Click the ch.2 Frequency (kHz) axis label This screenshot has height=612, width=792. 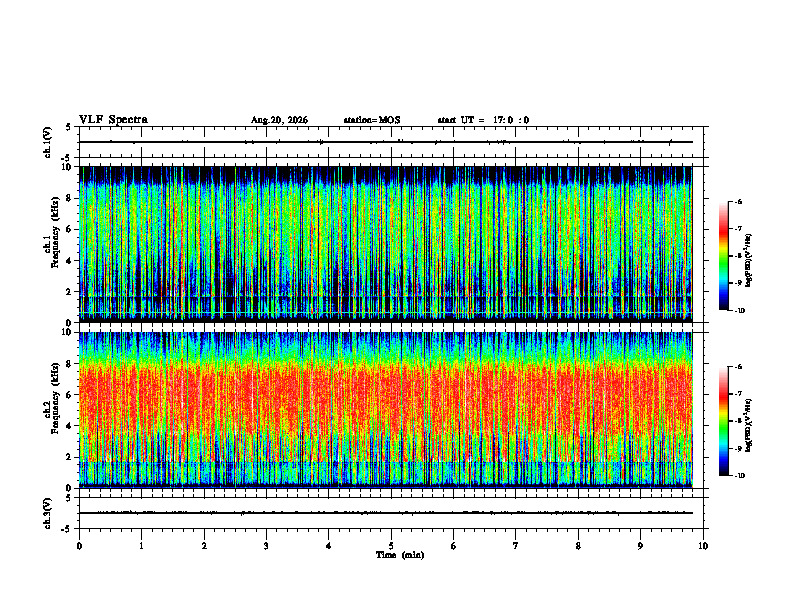pyautogui.click(x=51, y=398)
